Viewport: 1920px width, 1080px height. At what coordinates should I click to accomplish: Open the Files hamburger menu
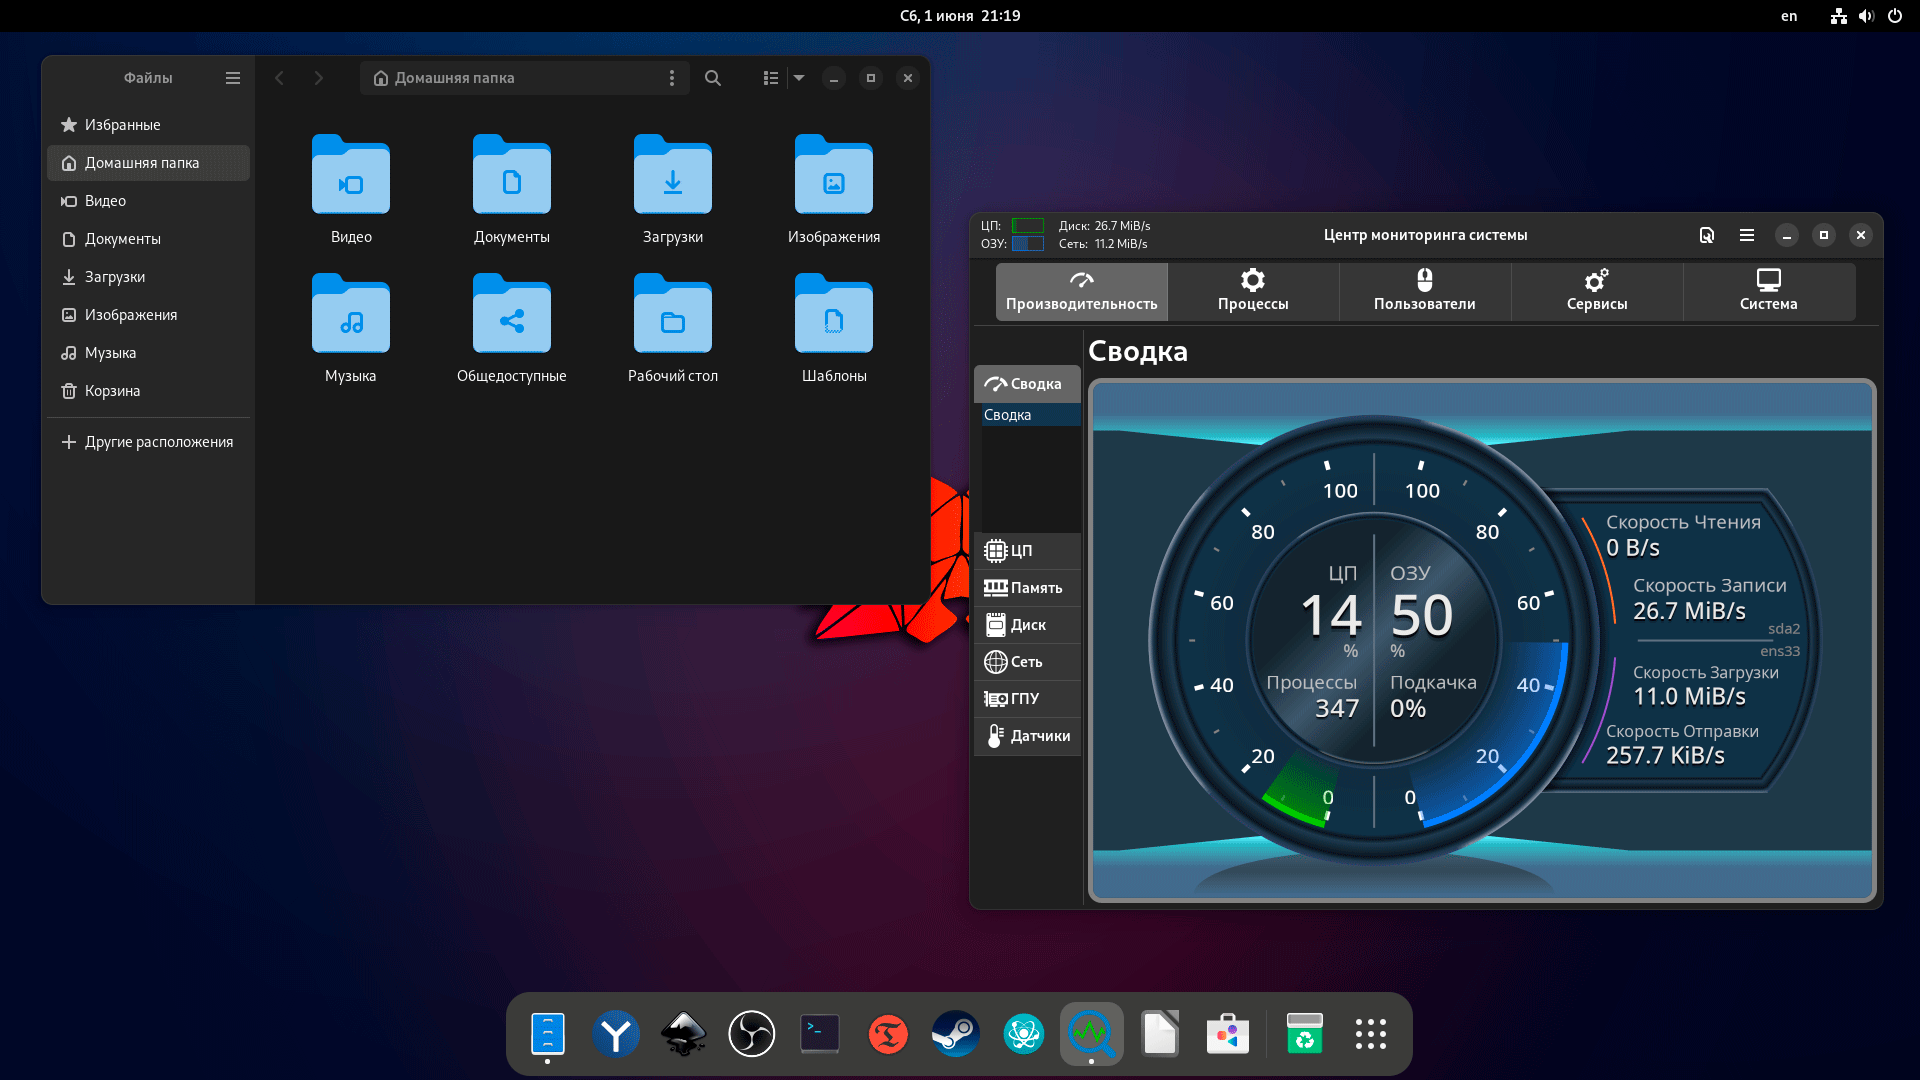pyautogui.click(x=233, y=78)
